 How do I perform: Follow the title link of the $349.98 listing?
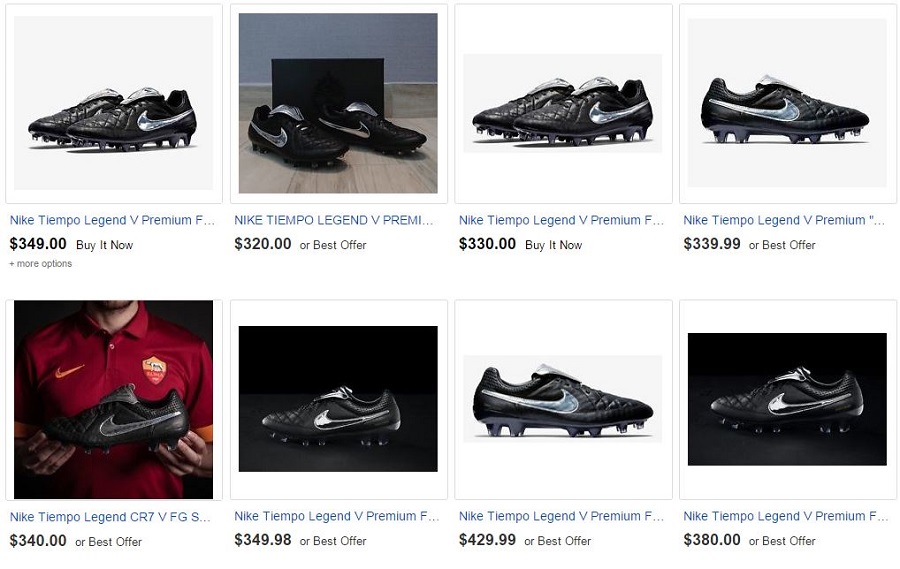336,517
